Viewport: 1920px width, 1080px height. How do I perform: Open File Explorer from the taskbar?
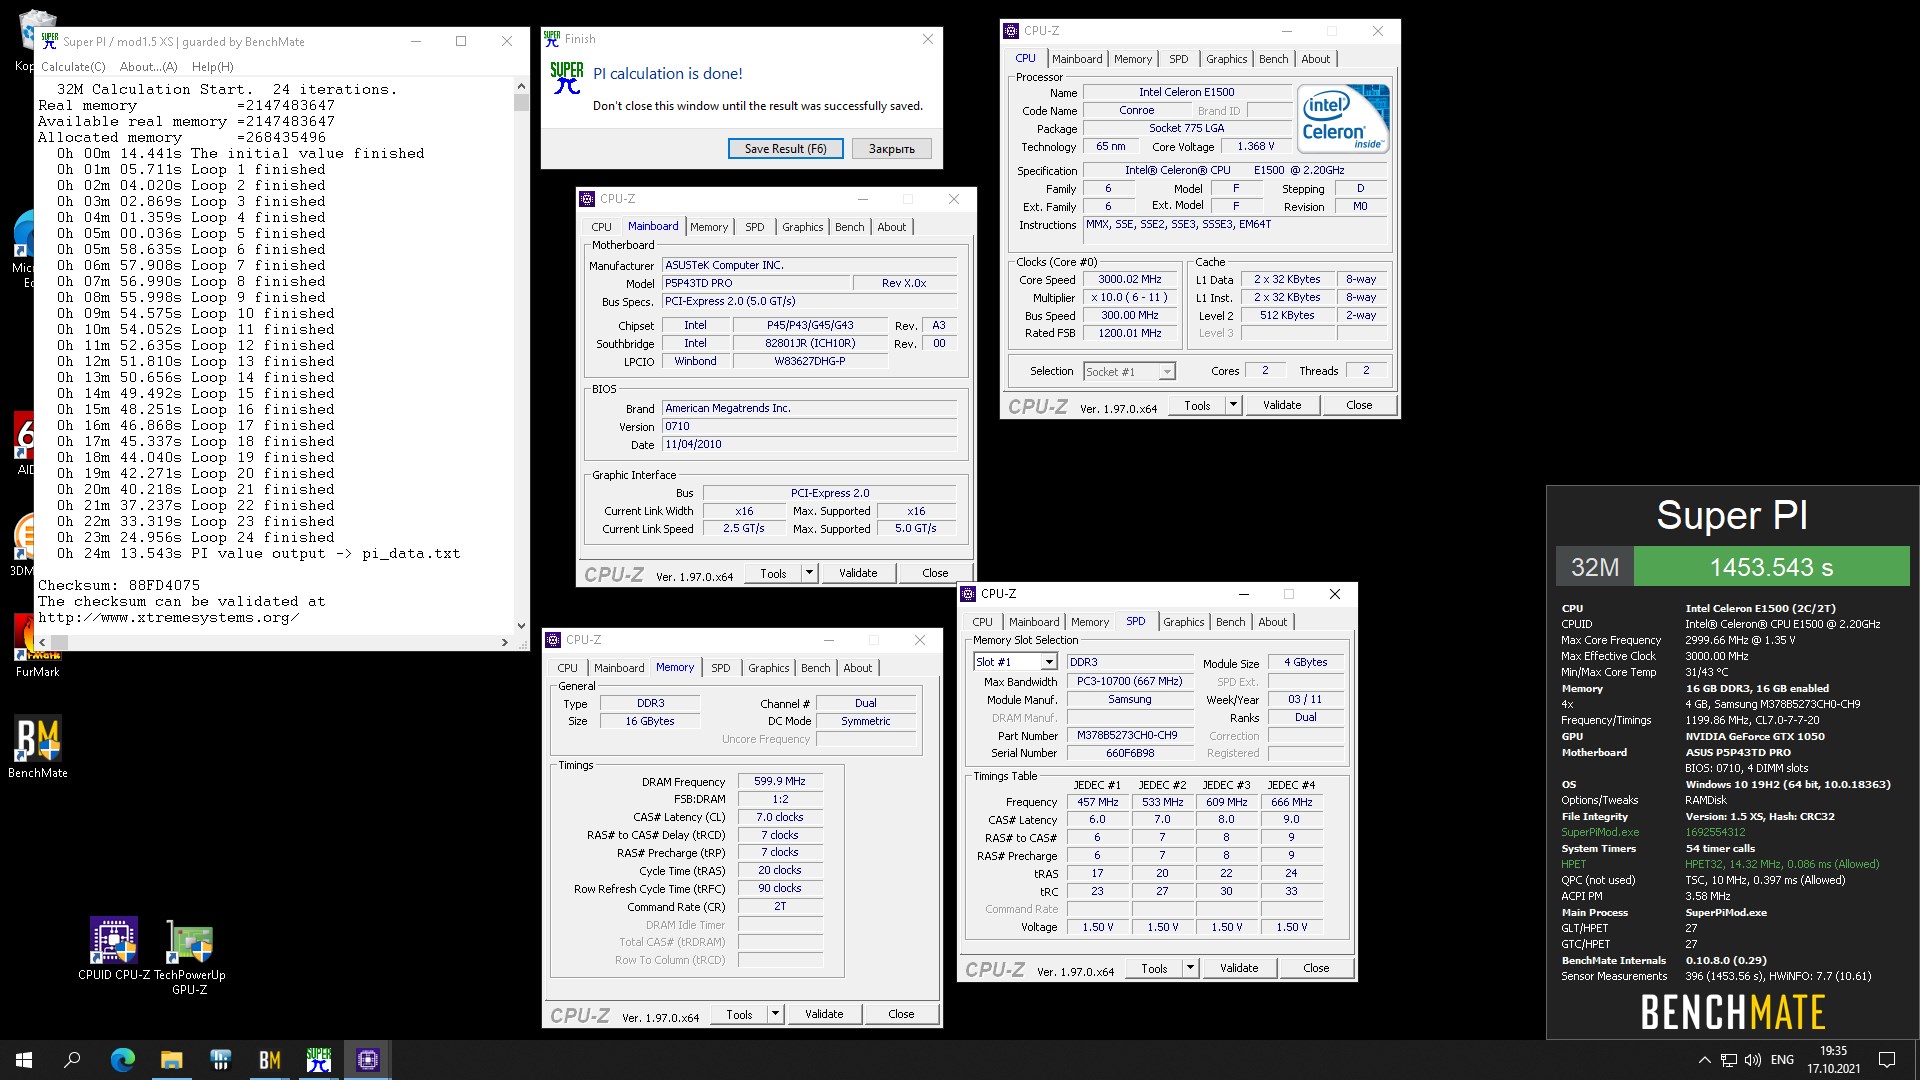pyautogui.click(x=171, y=1060)
